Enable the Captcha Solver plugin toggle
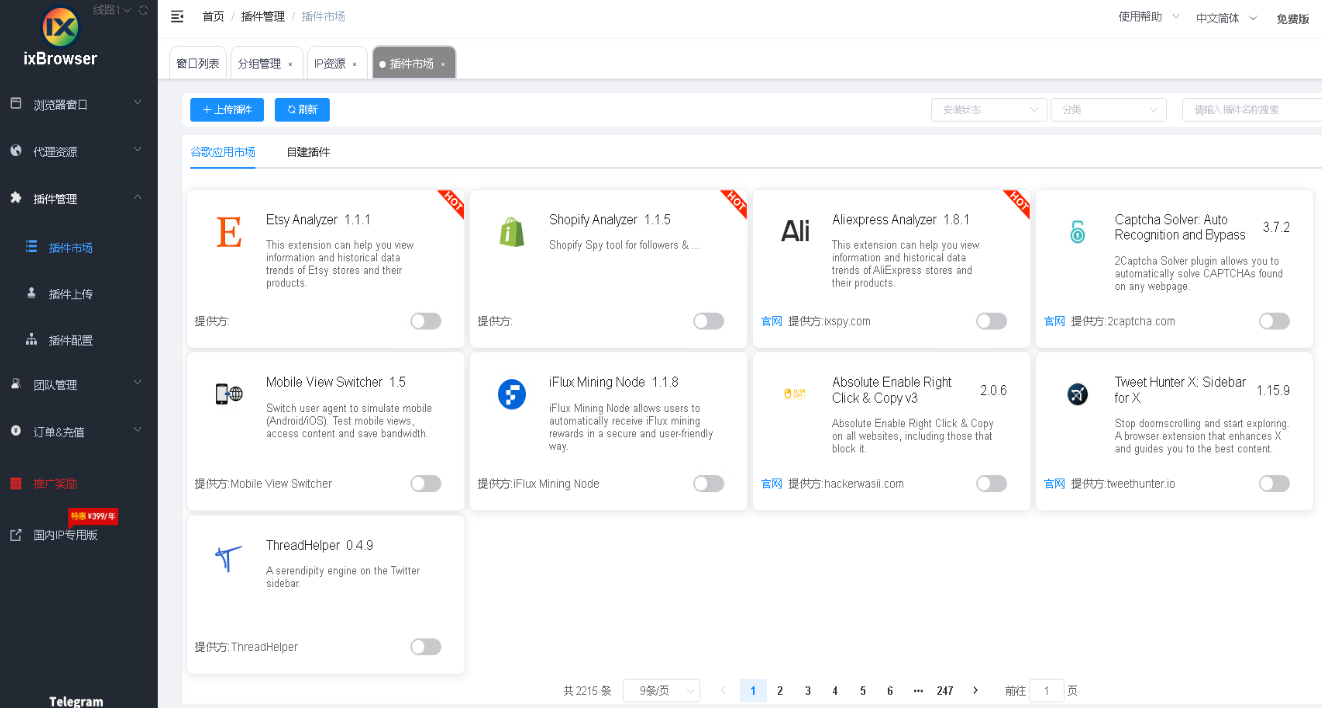 pyautogui.click(x=1274, y=321)
